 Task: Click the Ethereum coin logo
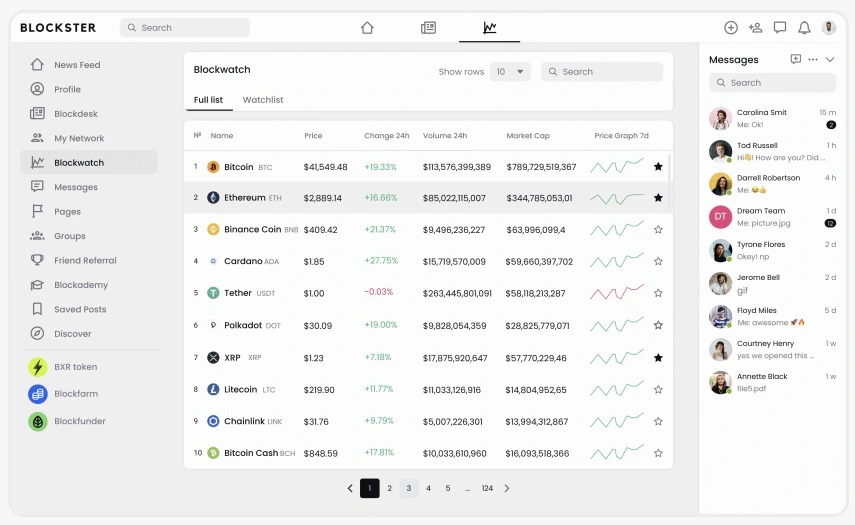point(213,197)
